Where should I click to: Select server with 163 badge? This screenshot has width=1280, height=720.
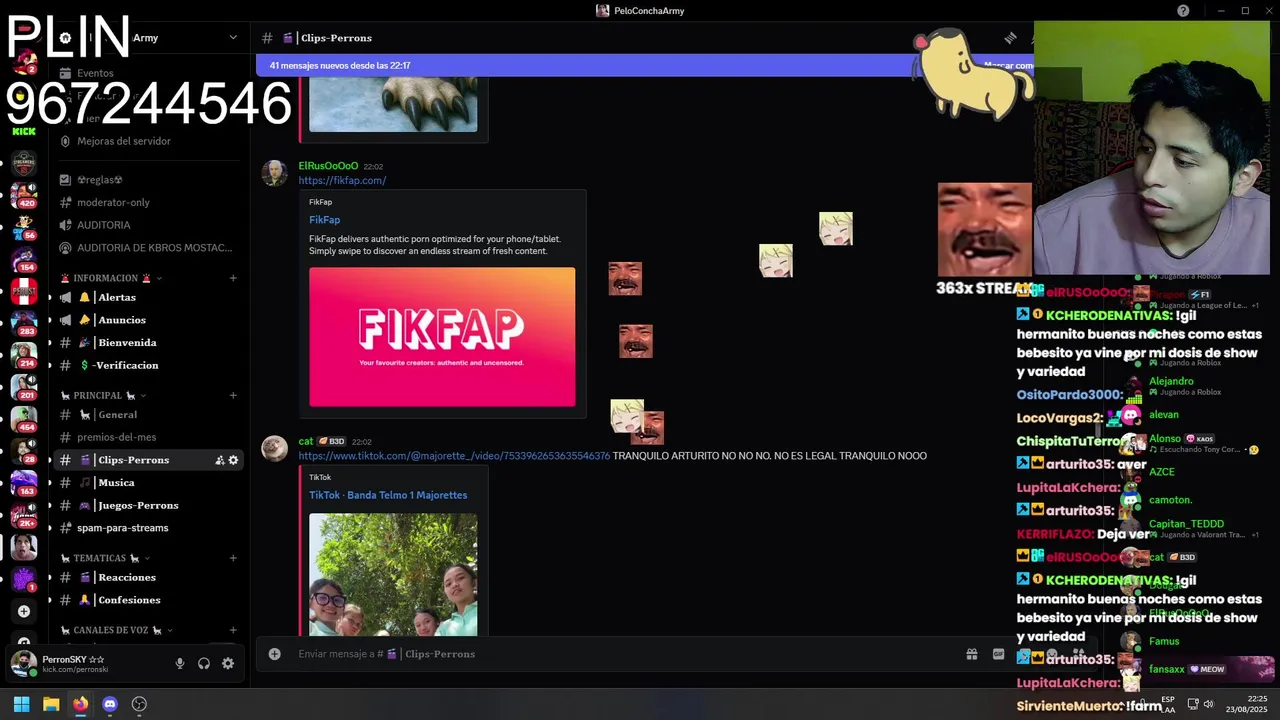(x=24, y=482)
